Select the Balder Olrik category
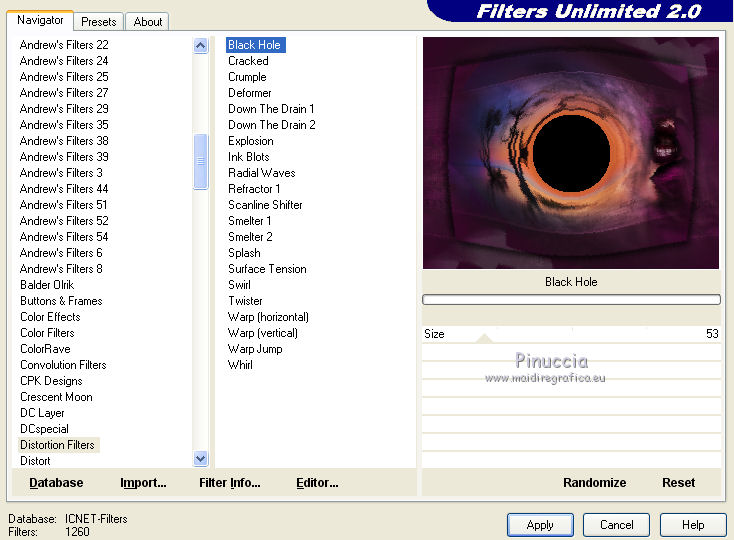Viewport: 734px width, 540px height. 47,285
